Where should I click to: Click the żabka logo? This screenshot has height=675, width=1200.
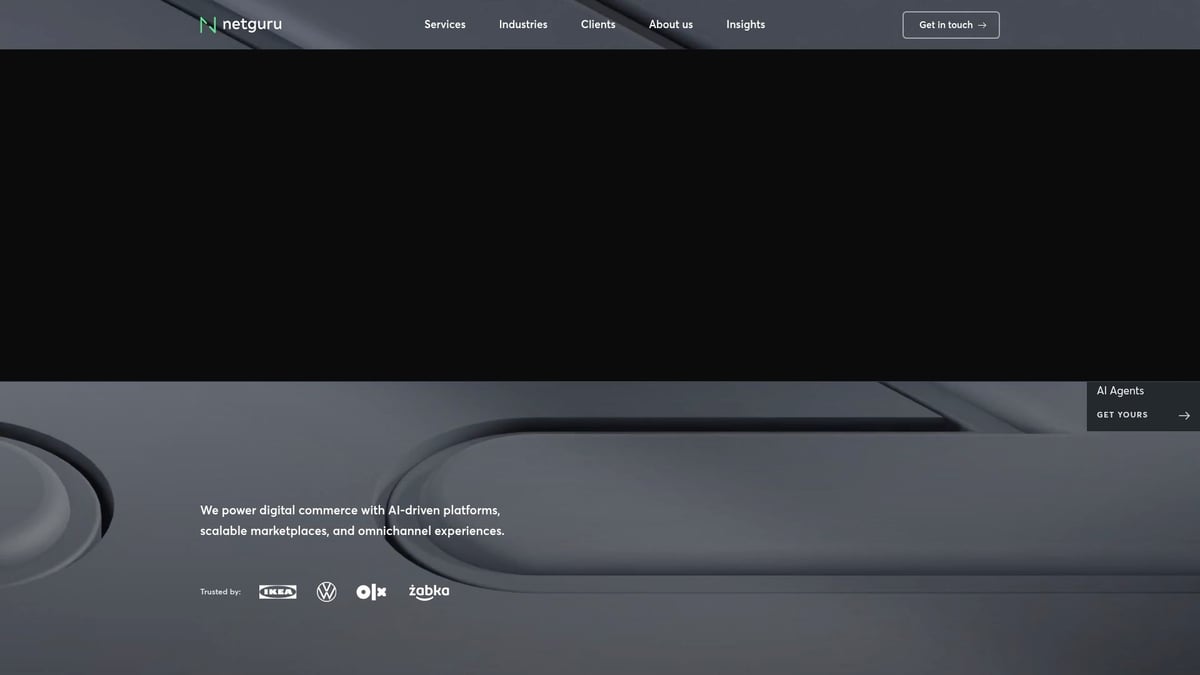pyautogui.click(x=429, y=592)
